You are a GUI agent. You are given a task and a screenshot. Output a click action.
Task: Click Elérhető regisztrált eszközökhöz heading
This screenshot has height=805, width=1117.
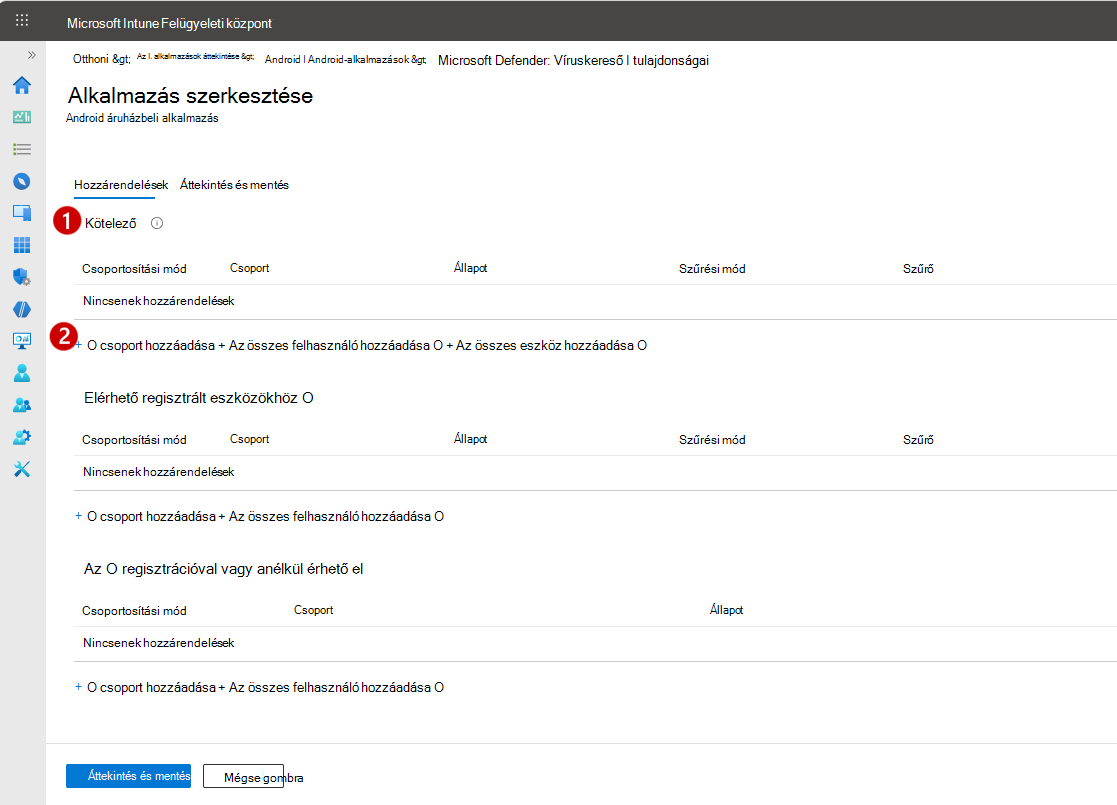point(199,398)
